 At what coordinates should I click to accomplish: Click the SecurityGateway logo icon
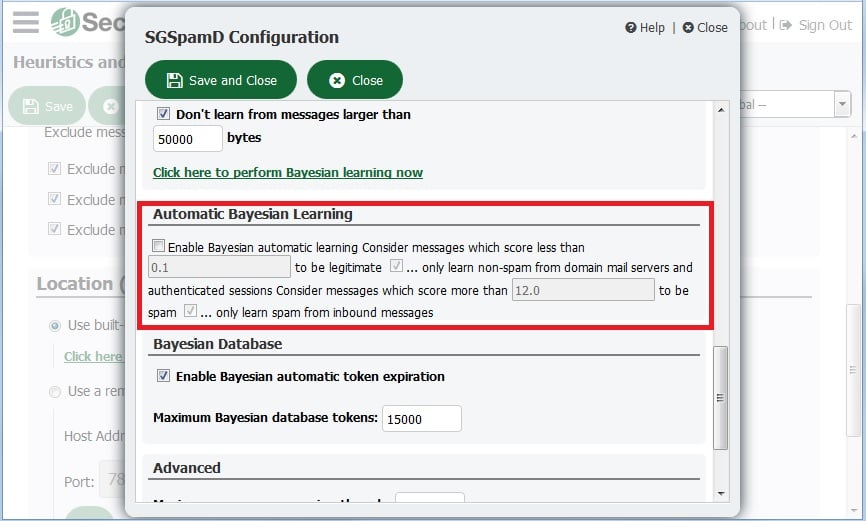[65, 22]
